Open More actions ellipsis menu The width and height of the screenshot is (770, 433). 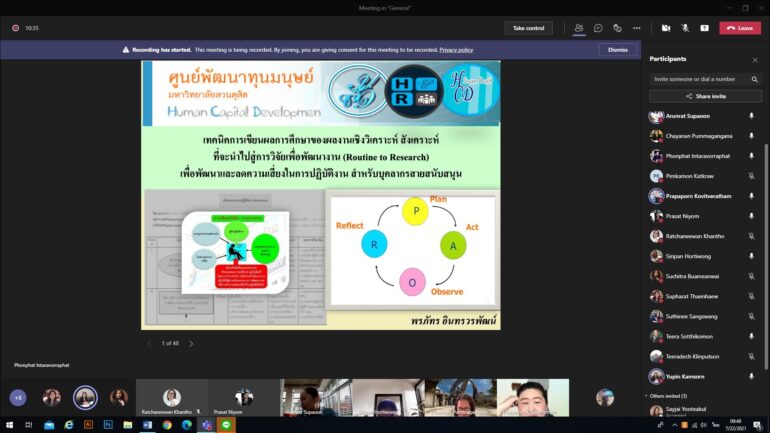coord(637,28)
